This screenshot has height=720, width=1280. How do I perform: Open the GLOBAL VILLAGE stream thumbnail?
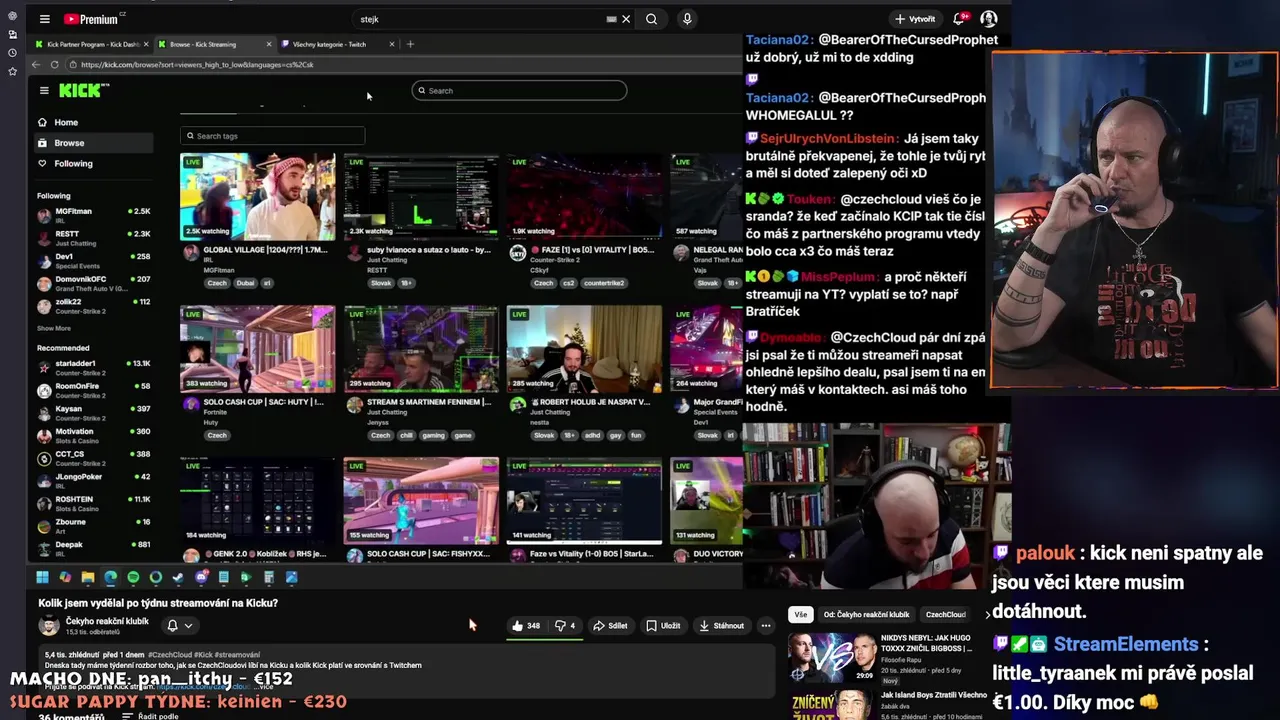click(257, 196)
